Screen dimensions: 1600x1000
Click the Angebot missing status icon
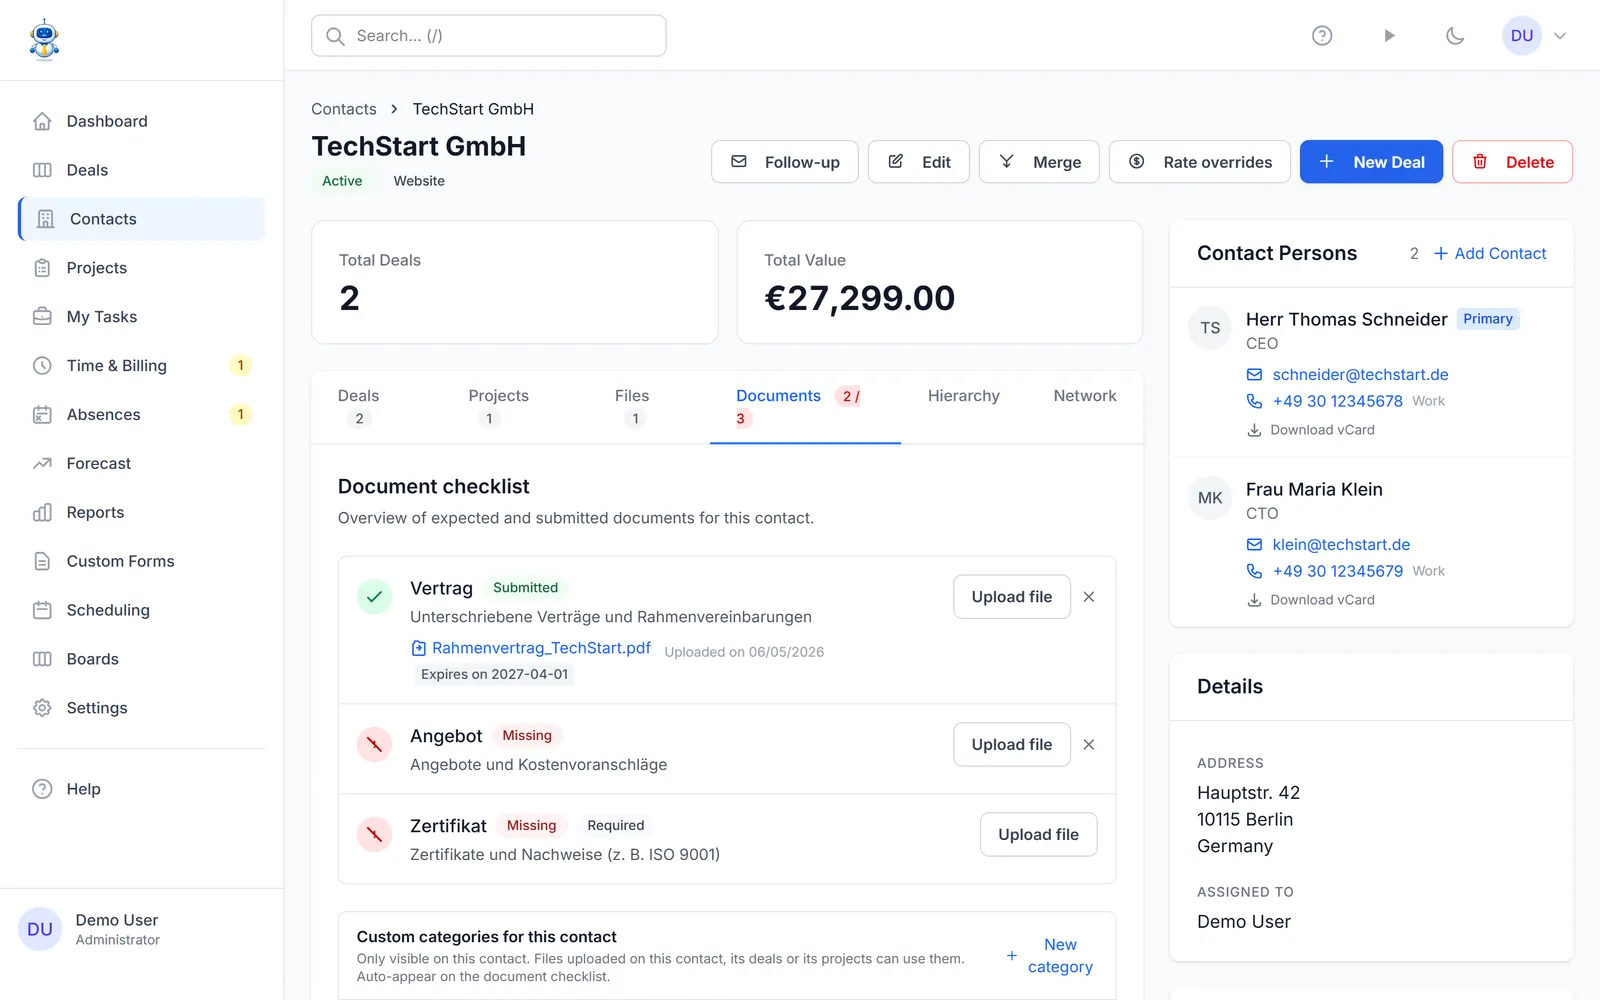tap(374, 745)
